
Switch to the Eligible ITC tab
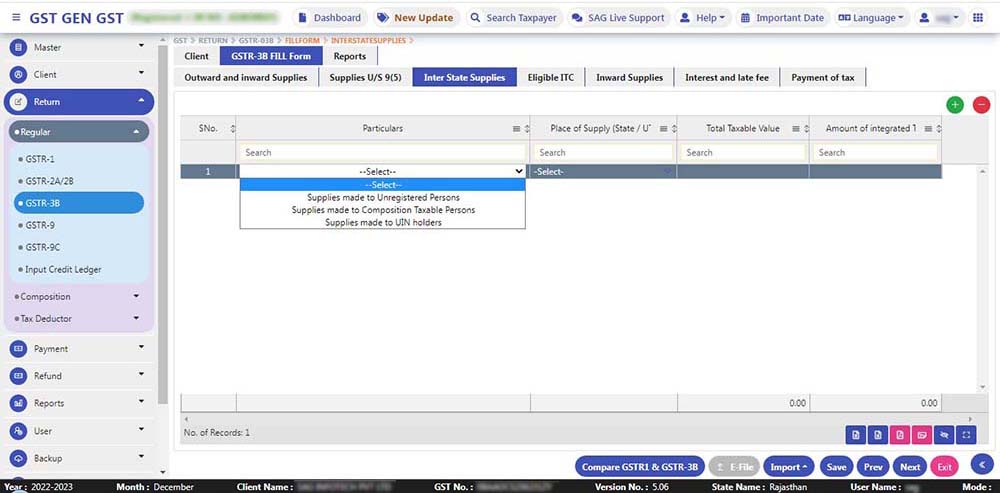coord(550,77)
